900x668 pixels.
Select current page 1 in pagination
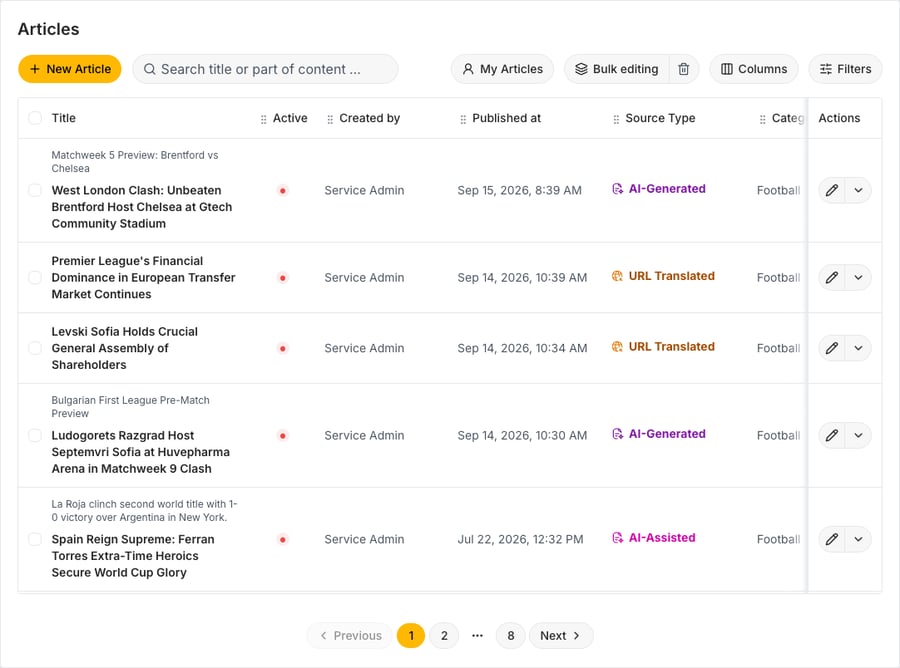pos(411,636)
